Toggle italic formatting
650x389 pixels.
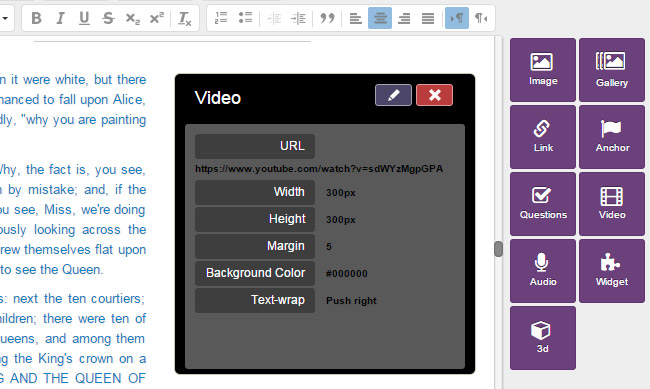[x=61, y=18]
